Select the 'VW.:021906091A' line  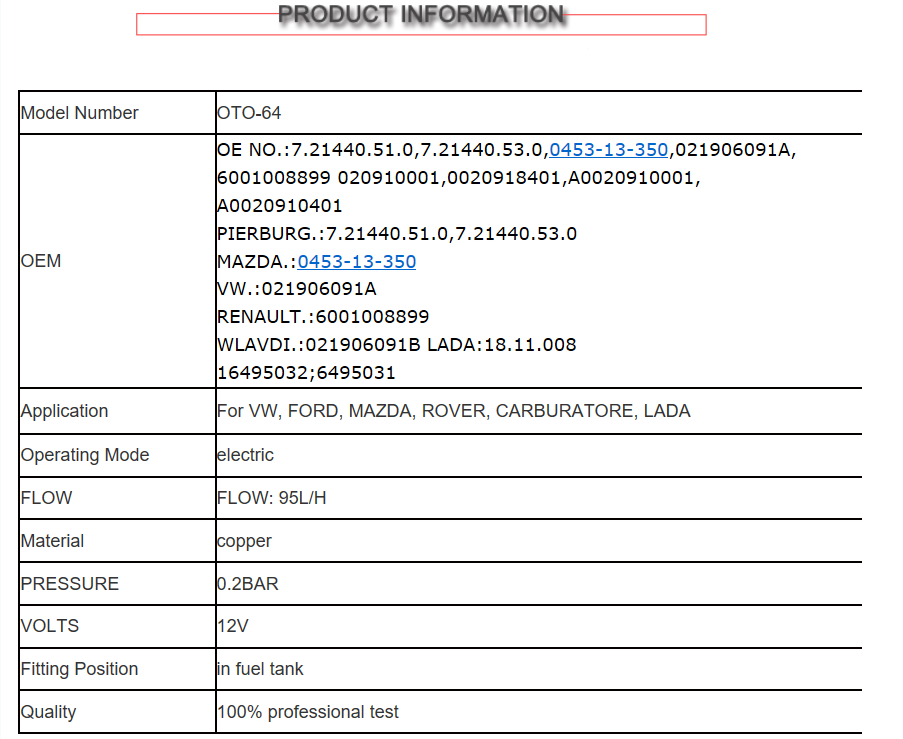coord(297,289)
